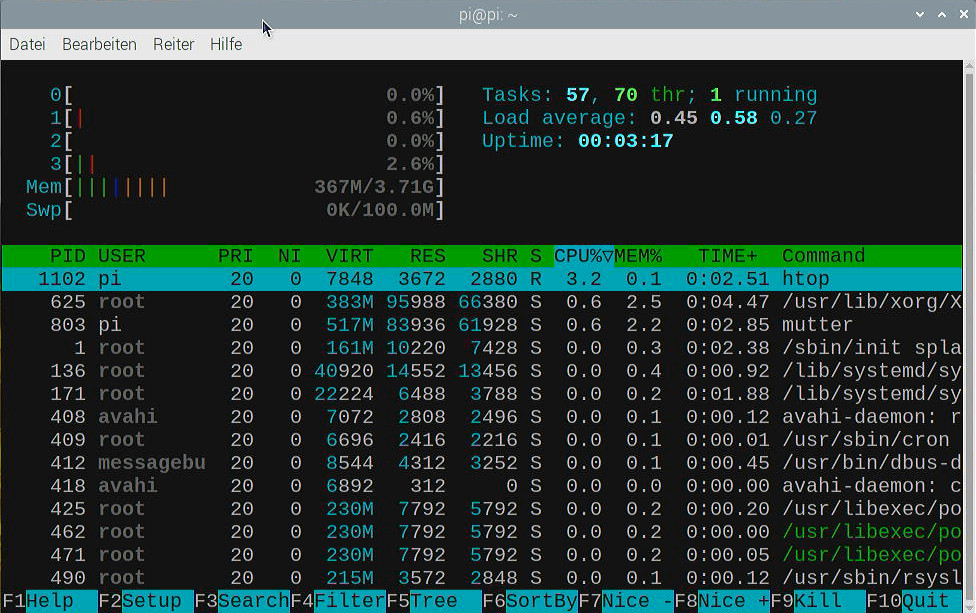Select the dbus process row PID 412

click(482, 463)
